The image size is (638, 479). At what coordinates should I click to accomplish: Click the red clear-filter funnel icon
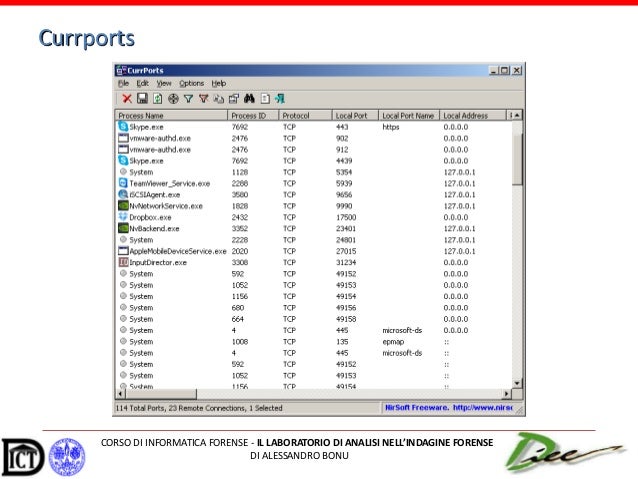pyautogui.click(x=203, y=98)
